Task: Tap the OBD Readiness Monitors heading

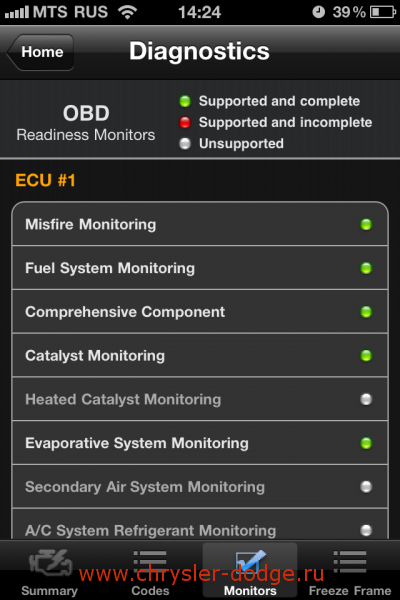Action: pyautogui.click(x=86, y=123)
